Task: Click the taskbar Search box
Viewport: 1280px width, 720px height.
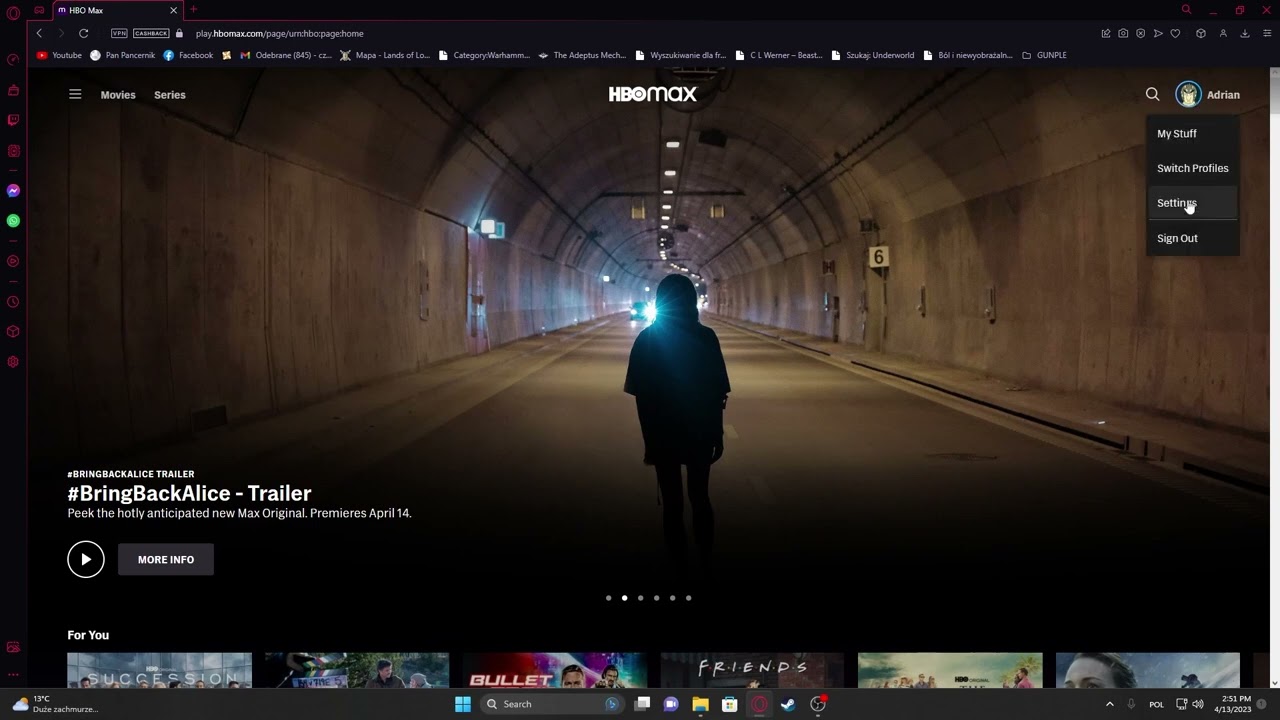Action: pos(551,704)
